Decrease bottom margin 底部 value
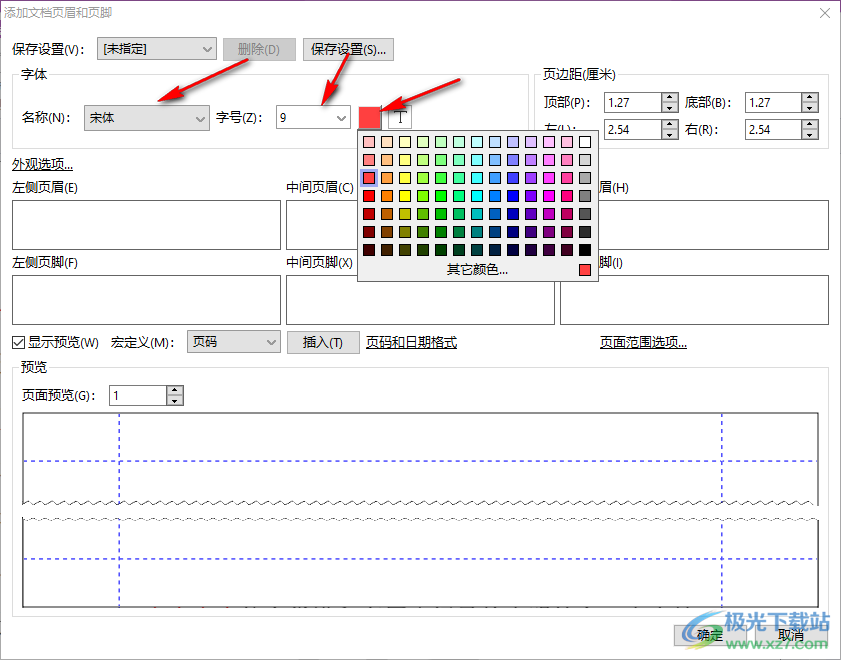Image resolution: width=841 pixels, height=660 pixels. click(810, 108)
